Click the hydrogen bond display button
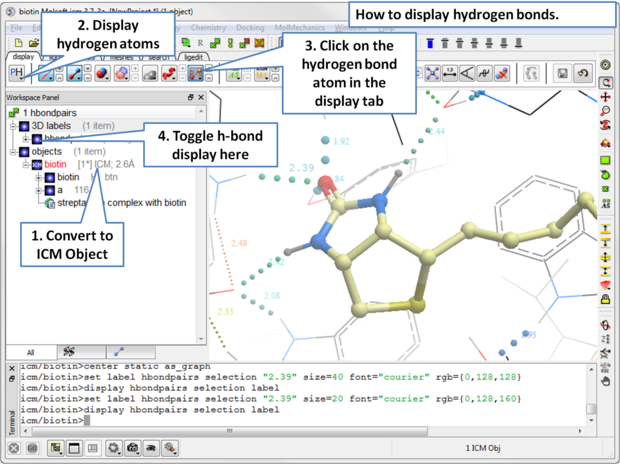 click(x=196, y=74)
